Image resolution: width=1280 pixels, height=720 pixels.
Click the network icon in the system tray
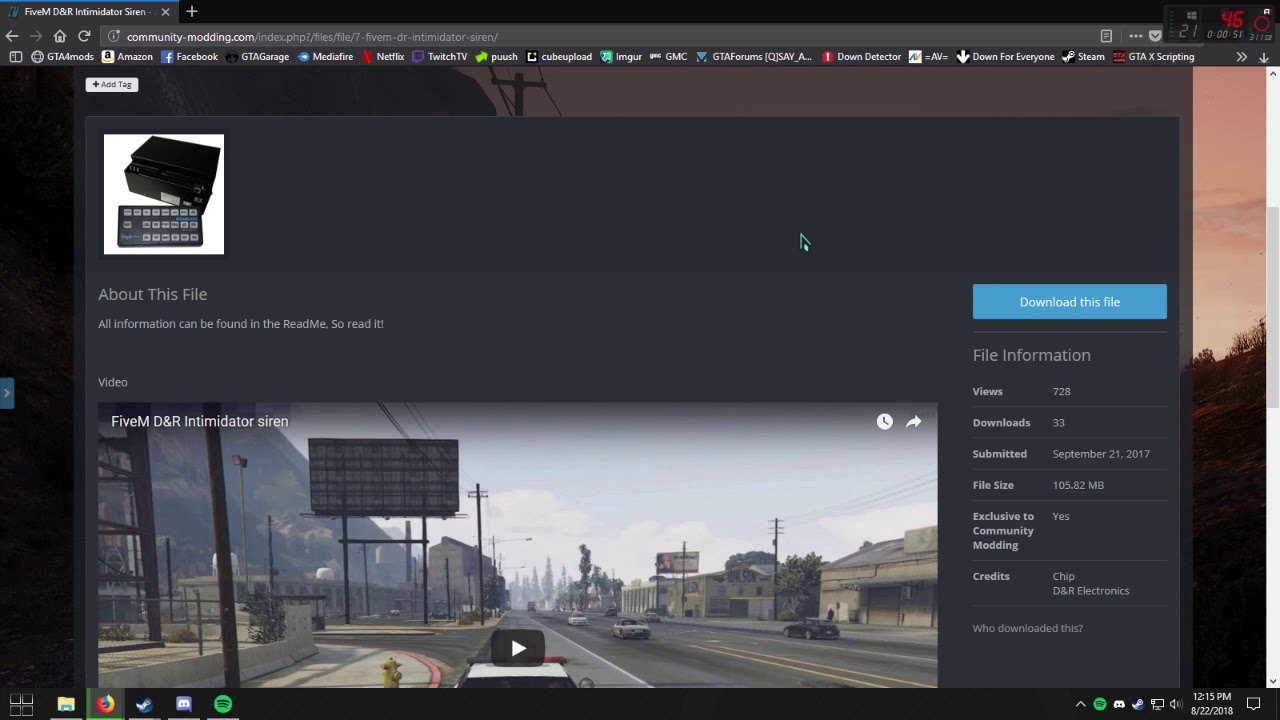click(x=1157, y=704)
